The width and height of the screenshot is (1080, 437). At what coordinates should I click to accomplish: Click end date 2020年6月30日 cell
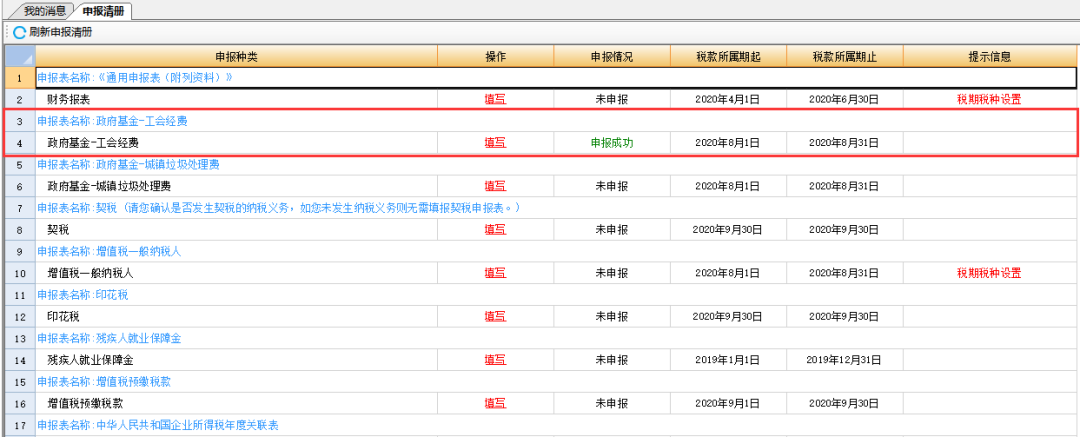coord(844,99)
